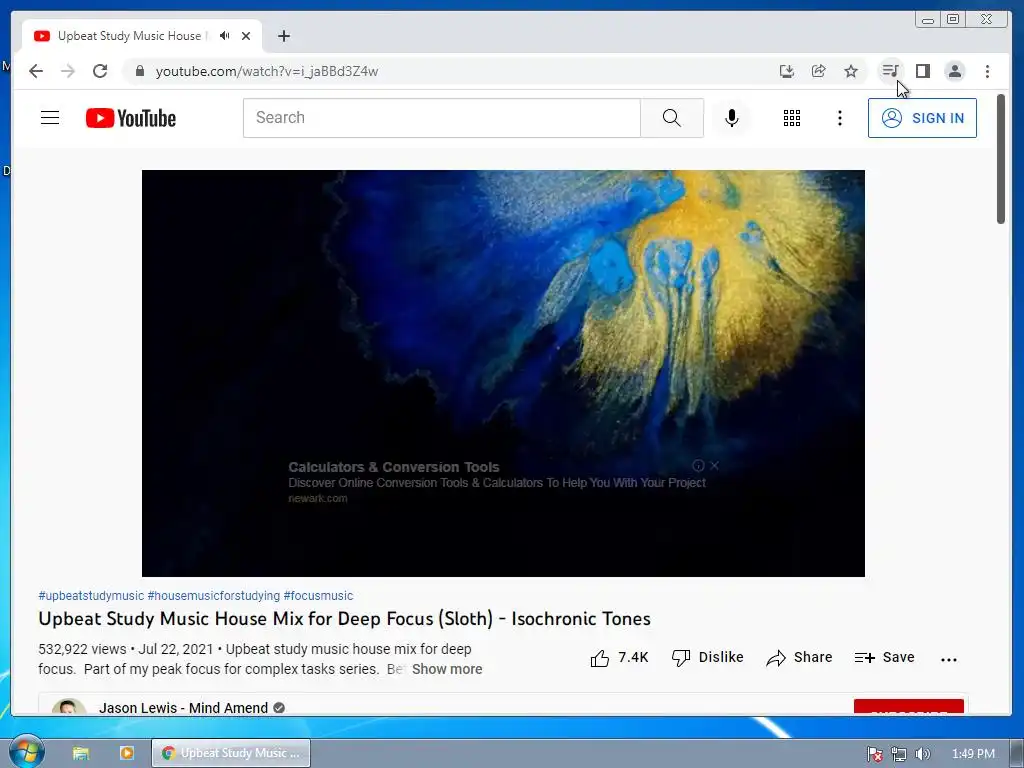Start voice search with the microphone
The height and width of the screenshot is (768, 1024).
tap(732, 118)
